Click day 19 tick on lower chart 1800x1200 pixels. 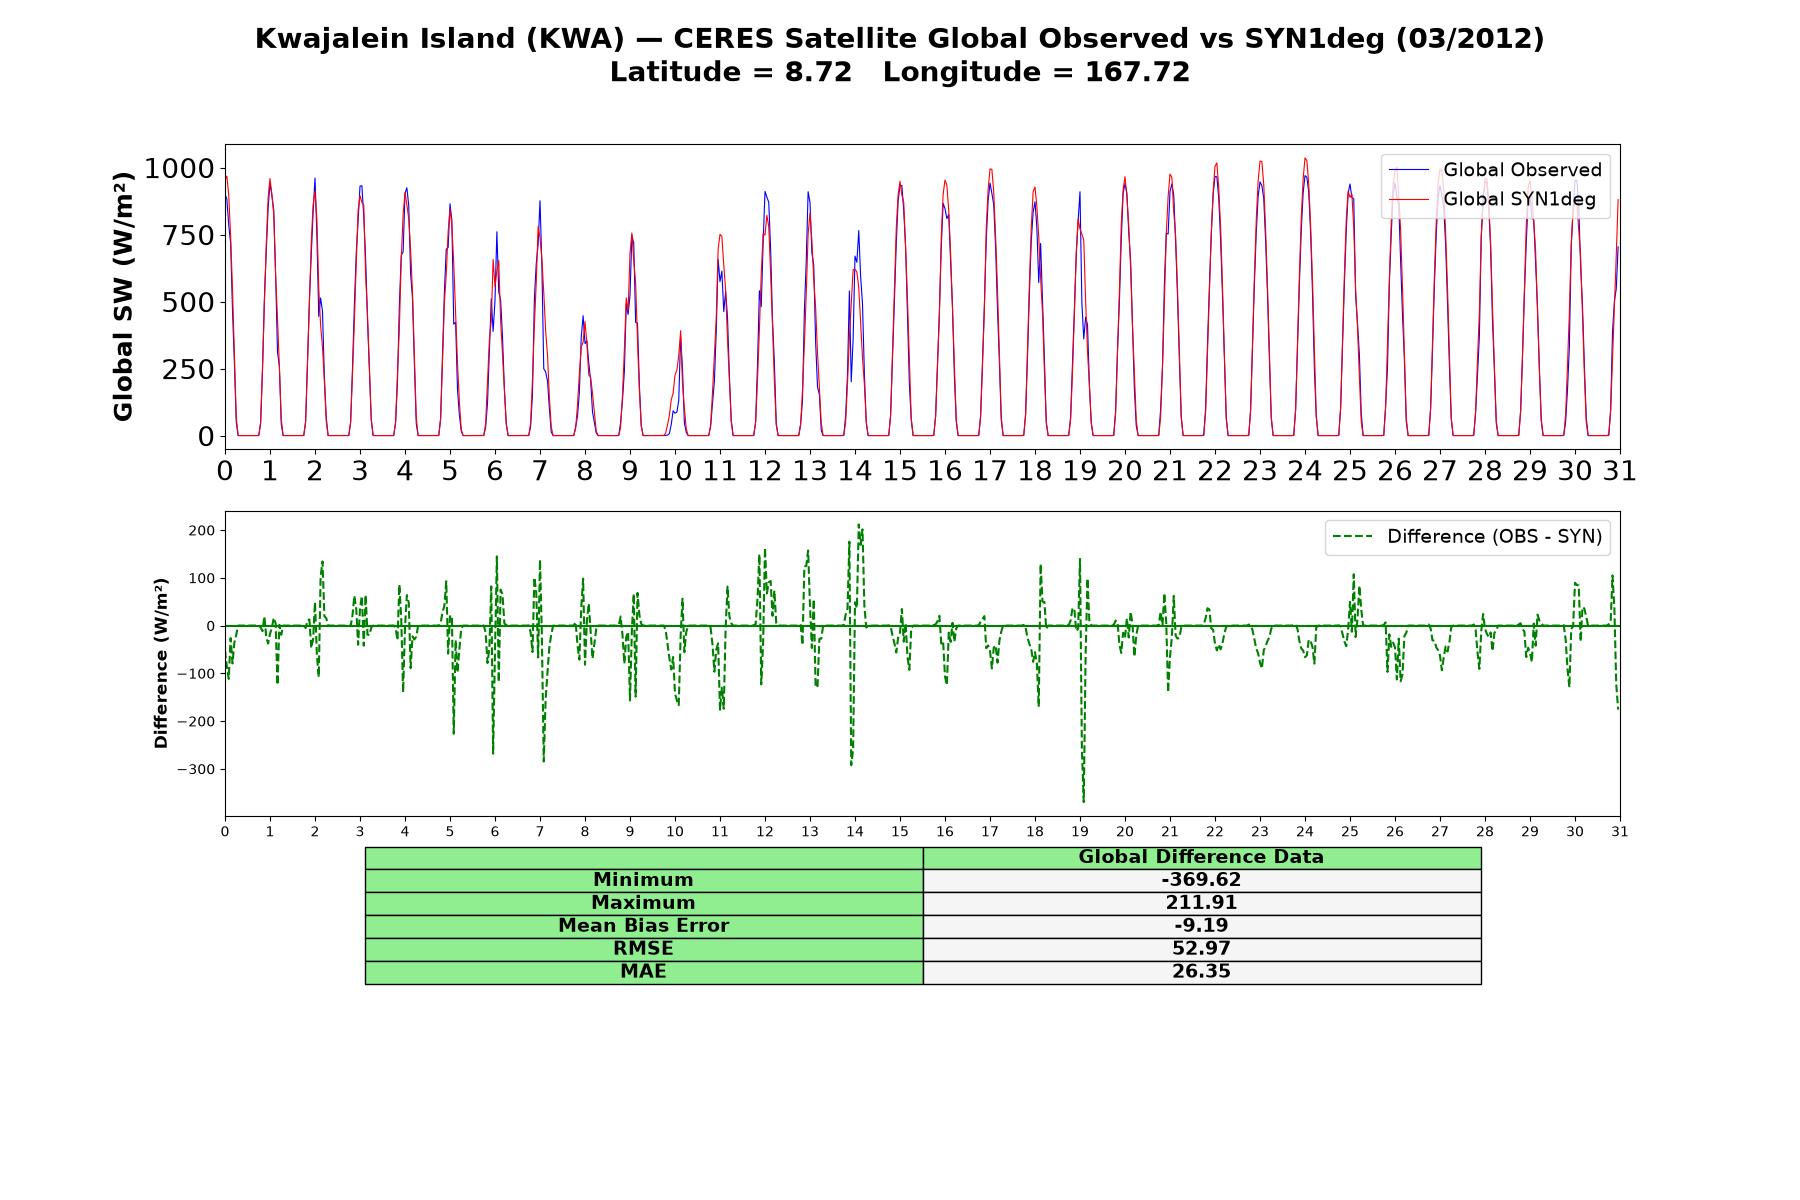1080,832
